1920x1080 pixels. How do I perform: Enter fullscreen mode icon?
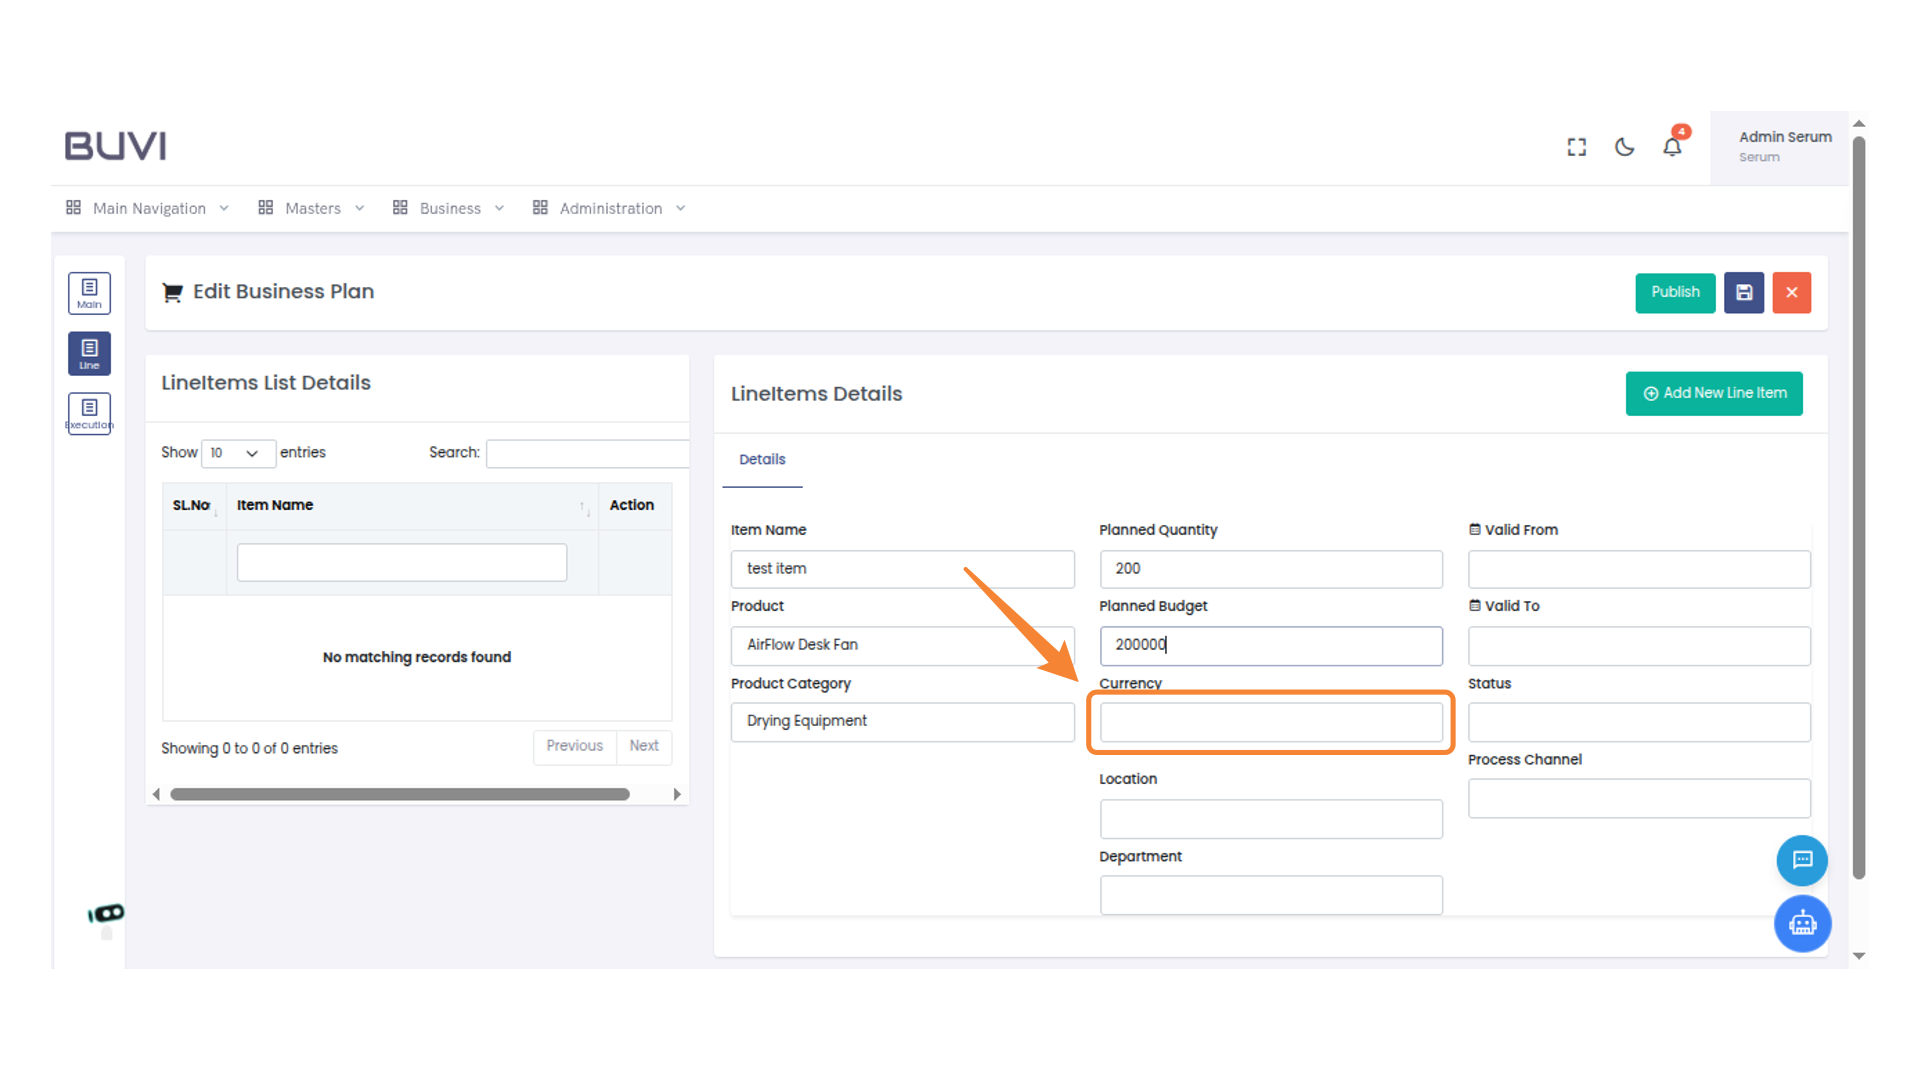[x=1577, y=147]
